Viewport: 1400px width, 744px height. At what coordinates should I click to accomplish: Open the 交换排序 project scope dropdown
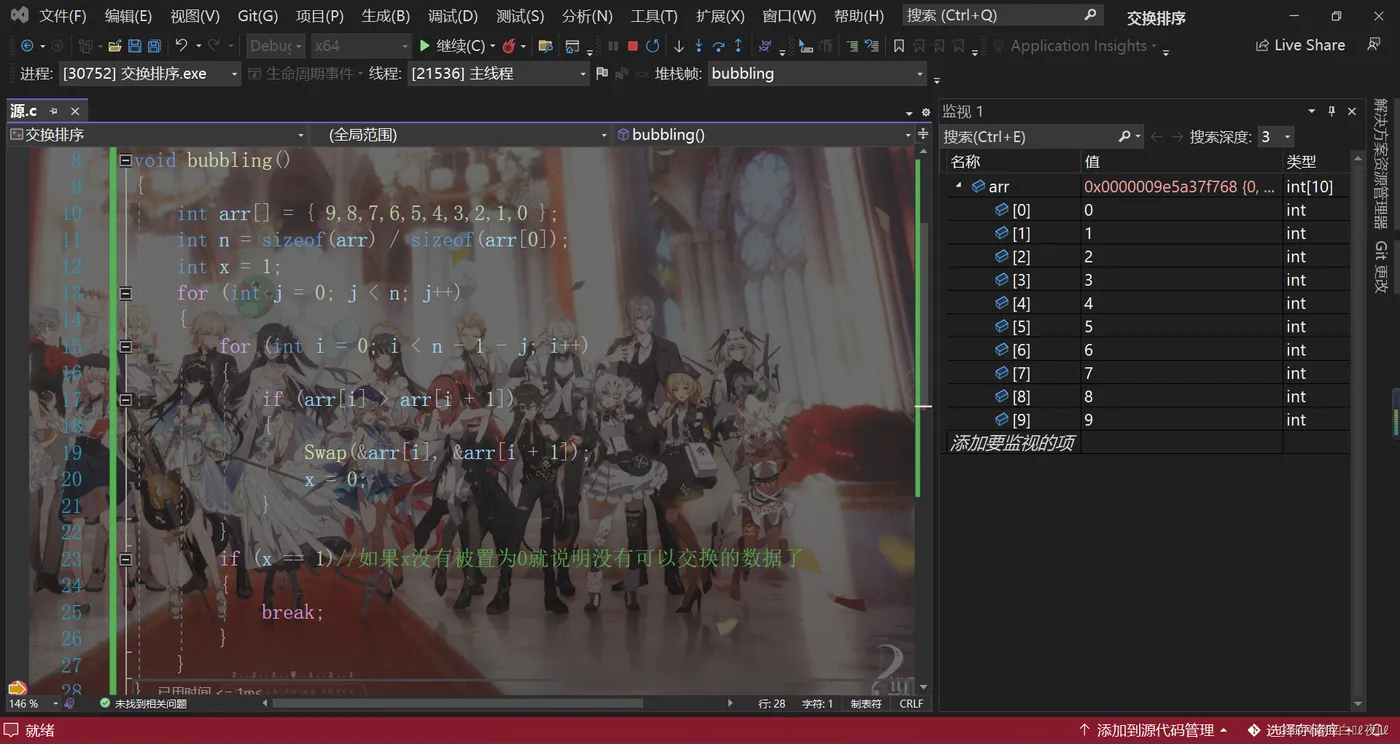[157, 135]
